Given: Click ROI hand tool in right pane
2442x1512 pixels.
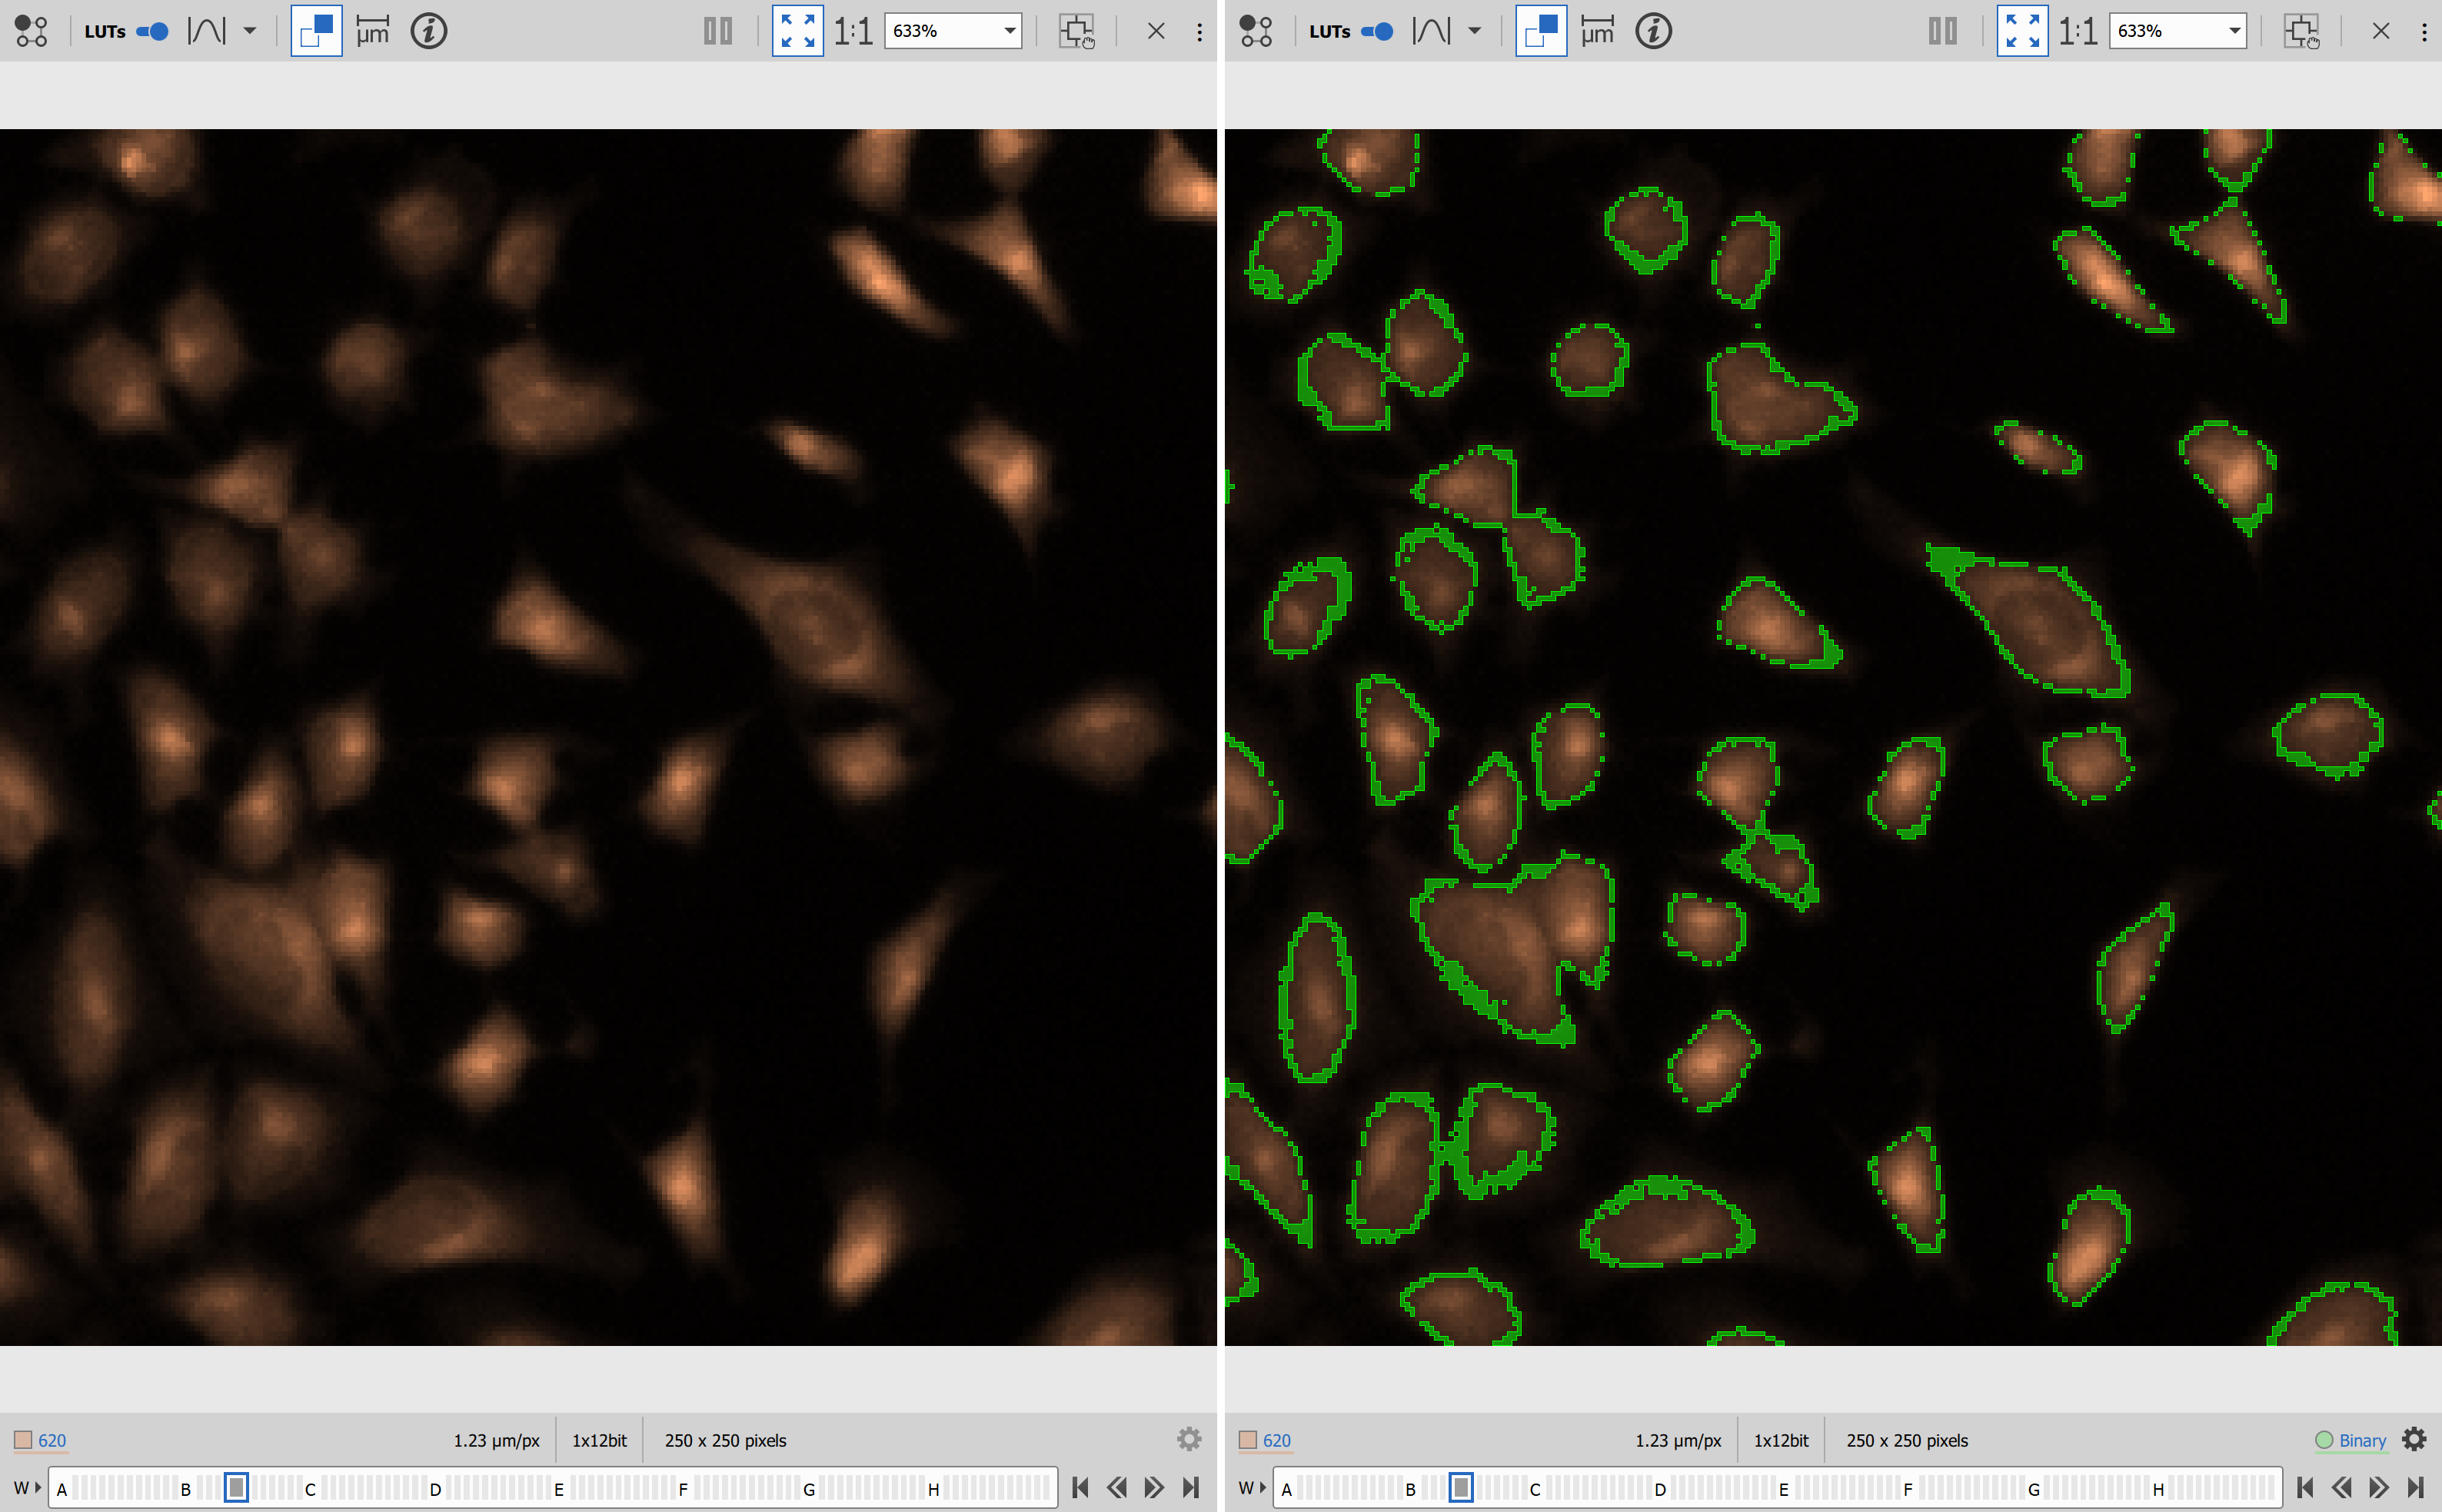Looking at the screenshot, I should click(x=2301, y=31).
